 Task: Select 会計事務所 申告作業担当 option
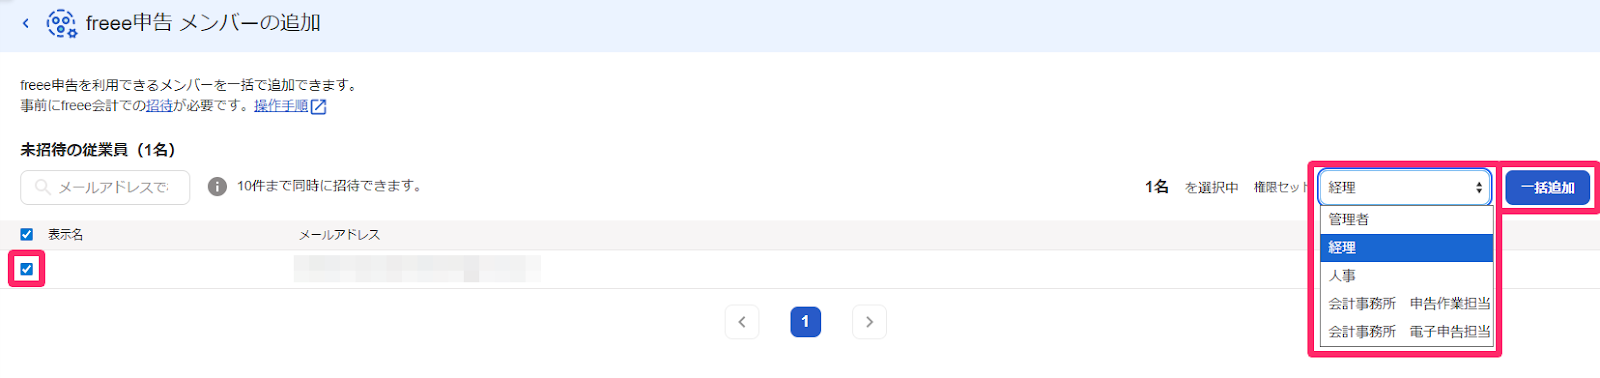tap(1406, 304)
